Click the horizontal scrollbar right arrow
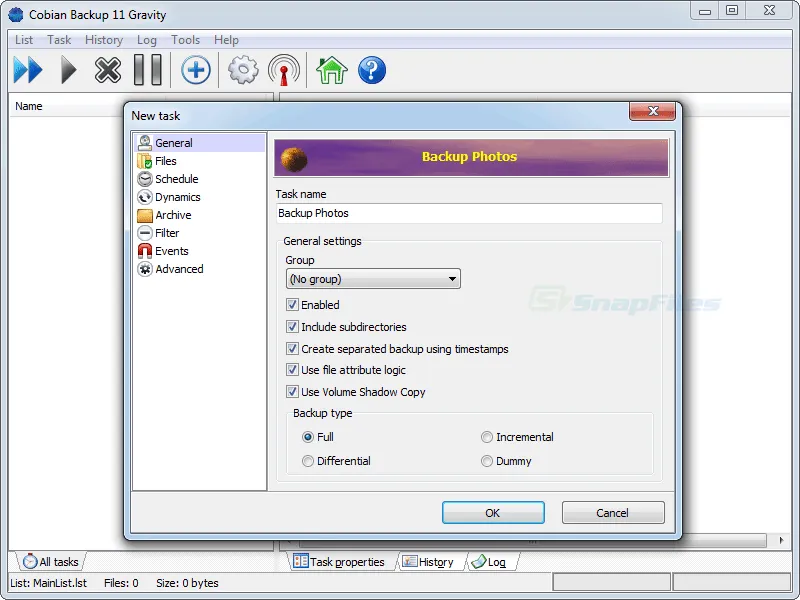The image size is (800, 600). pyautogui.click(x=781, y=540)
